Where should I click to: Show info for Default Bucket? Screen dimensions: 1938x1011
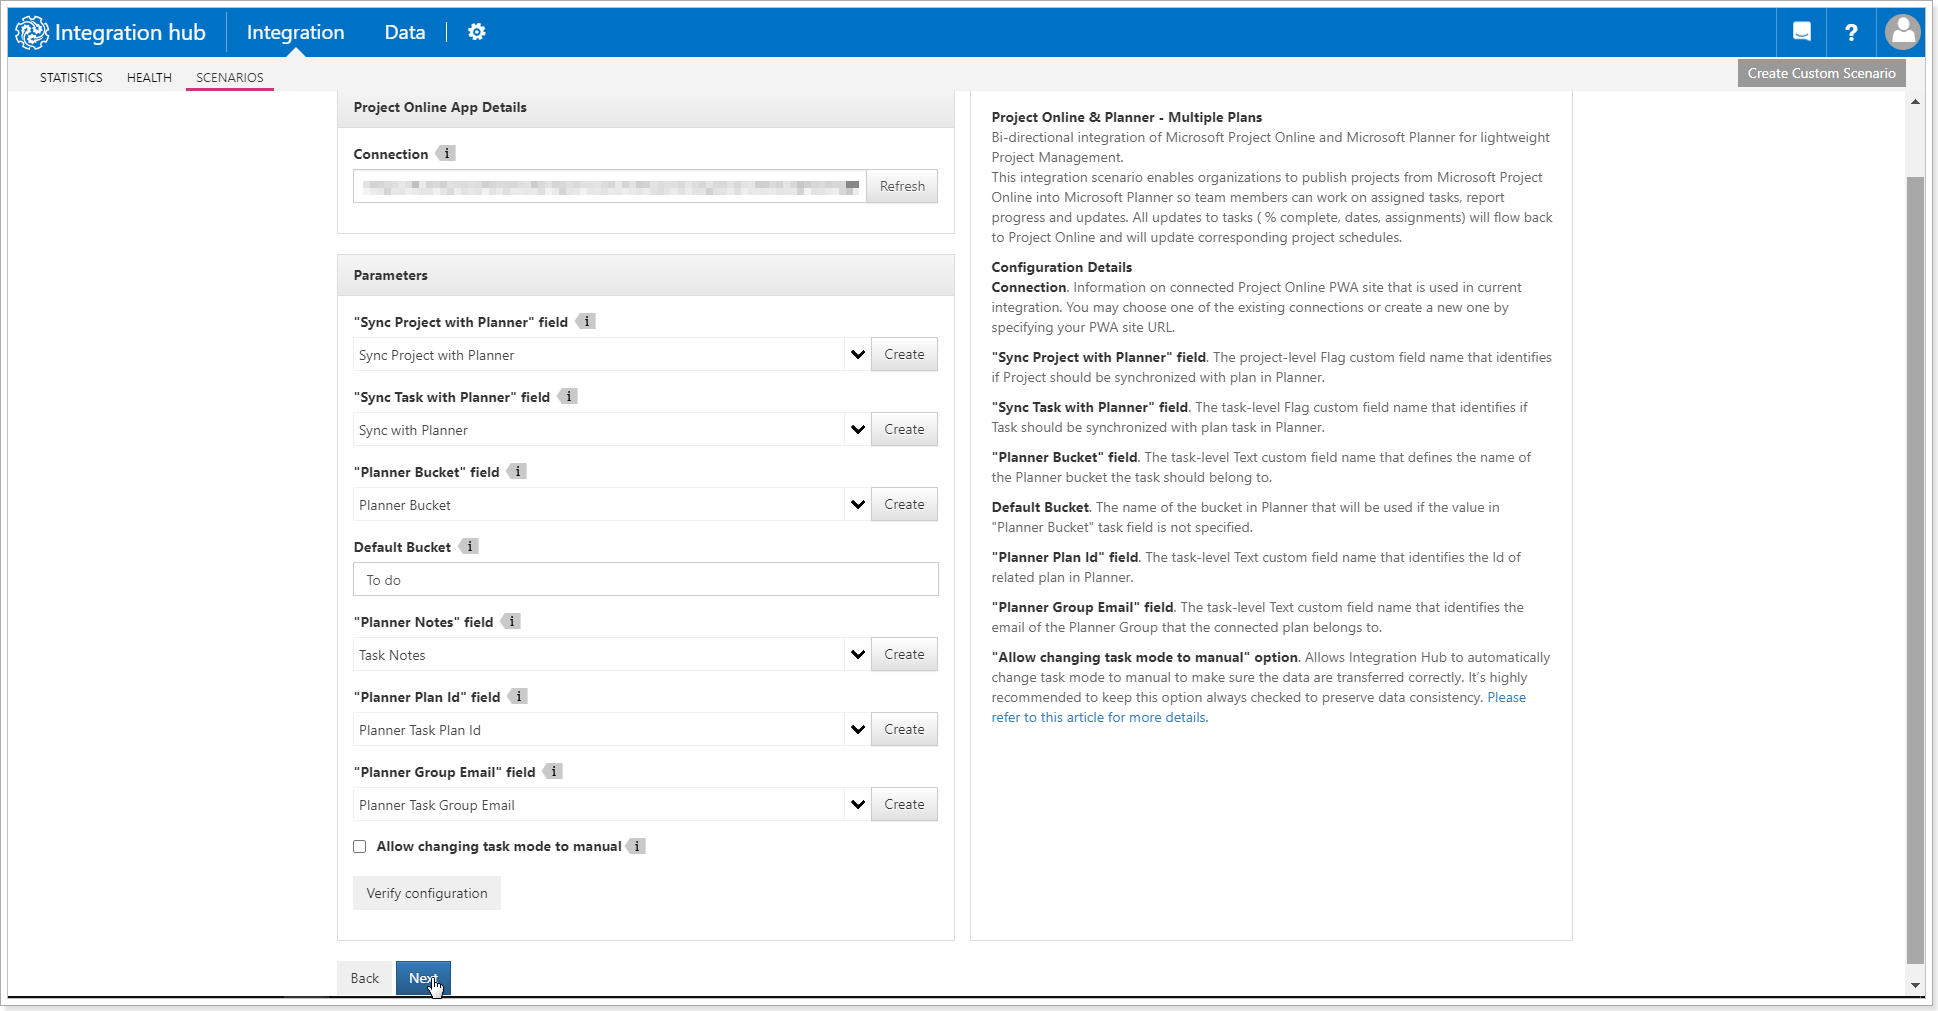tap(469, 546)
